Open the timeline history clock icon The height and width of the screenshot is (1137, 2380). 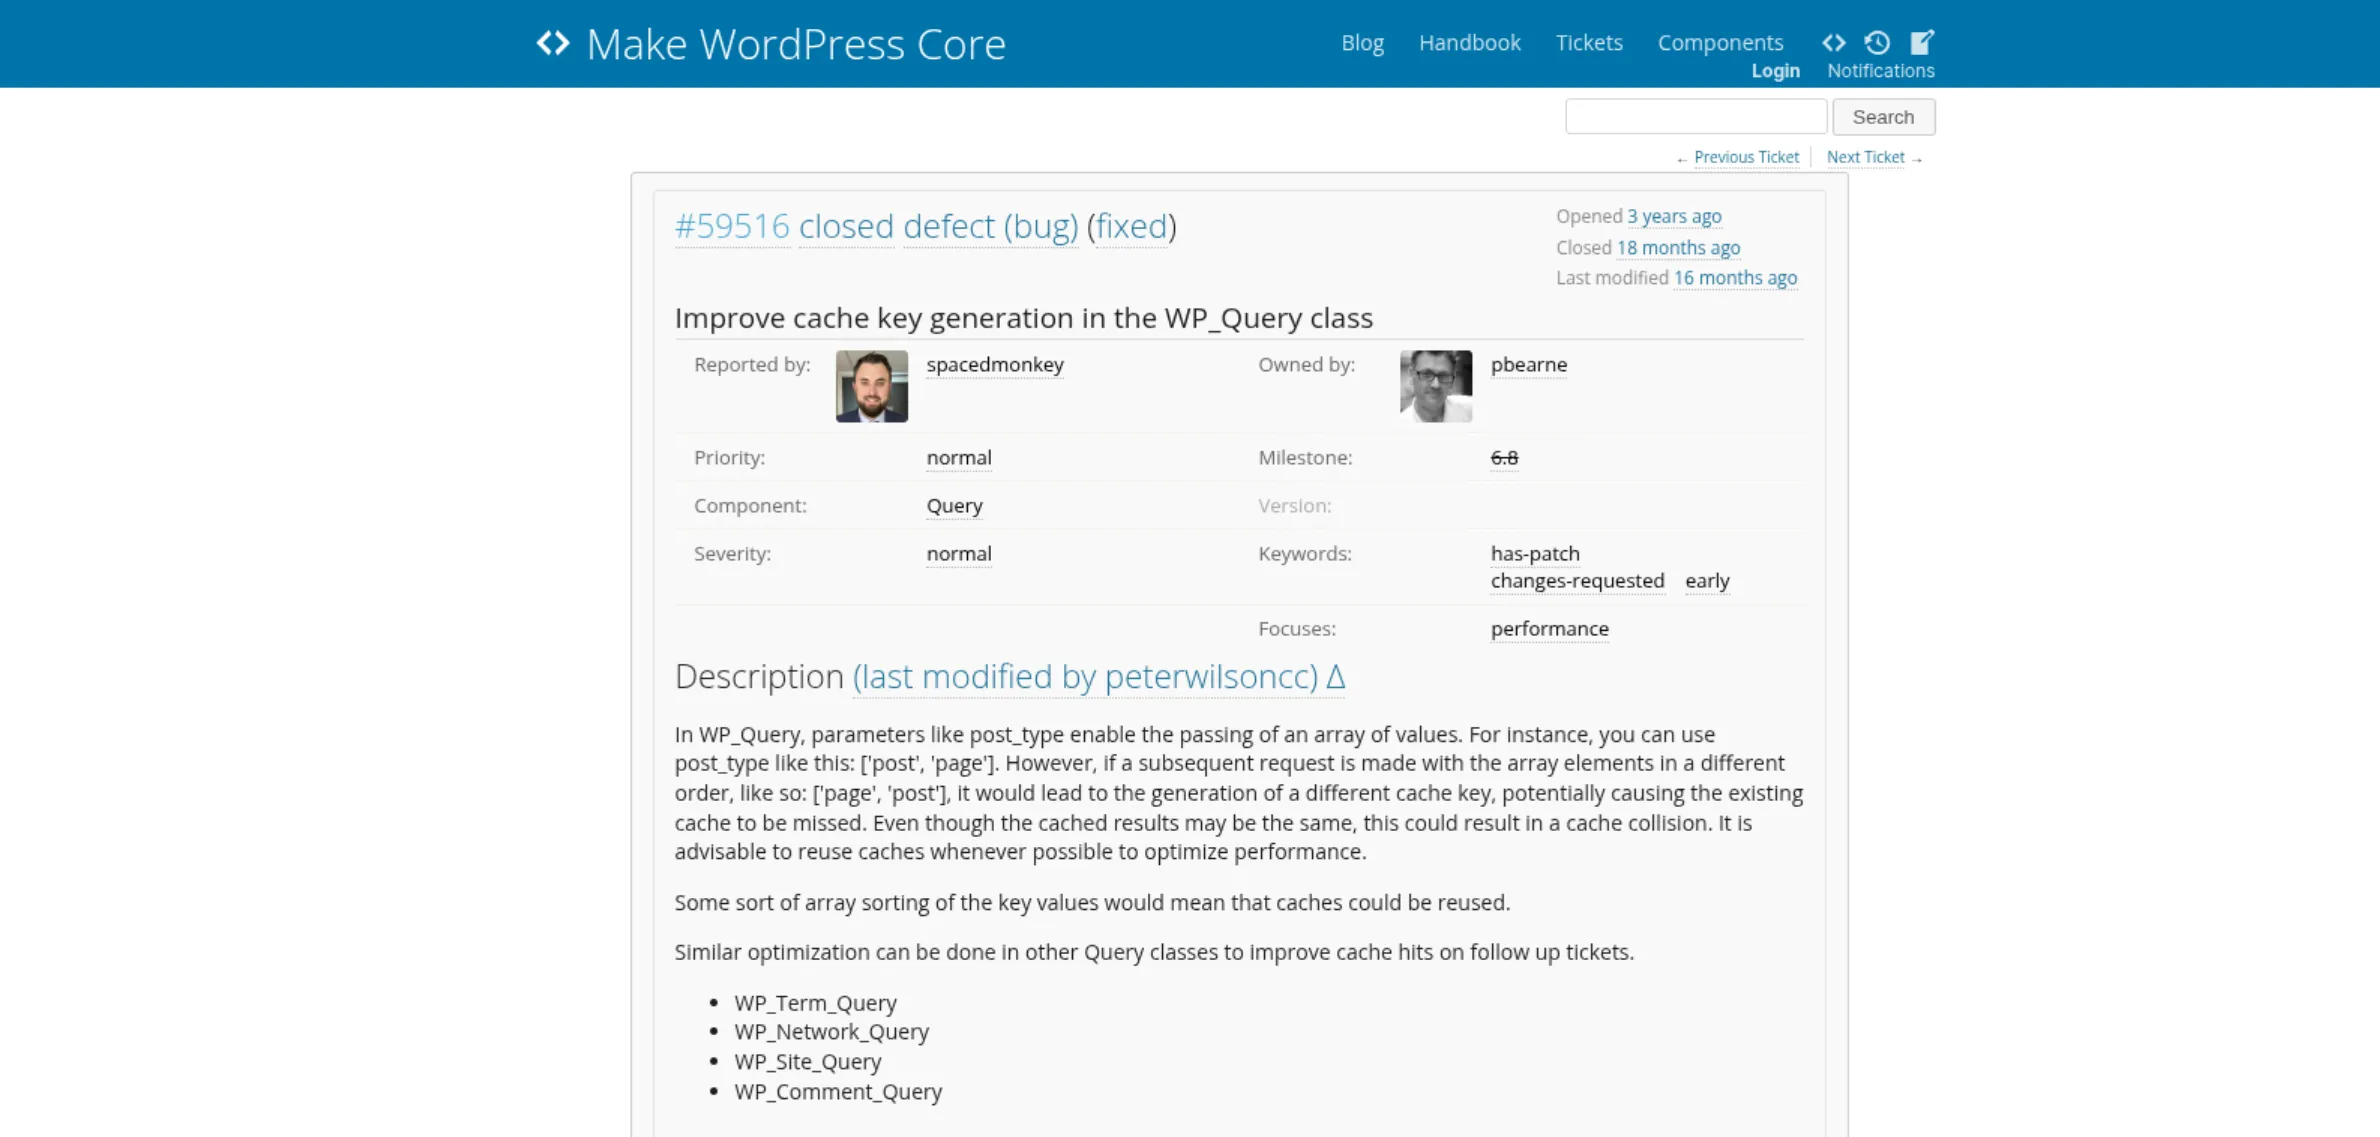pos(1877,42)
